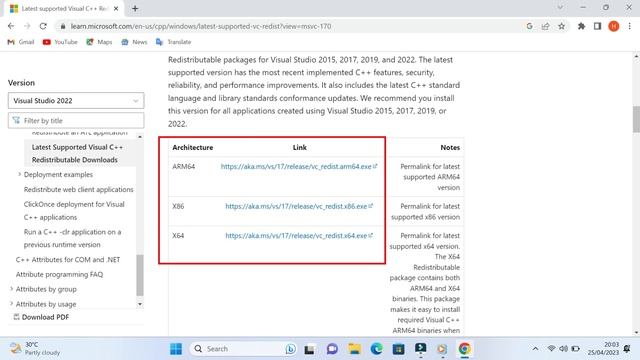Click the sidebar scroll down arrow

click(x=140, y=304)
